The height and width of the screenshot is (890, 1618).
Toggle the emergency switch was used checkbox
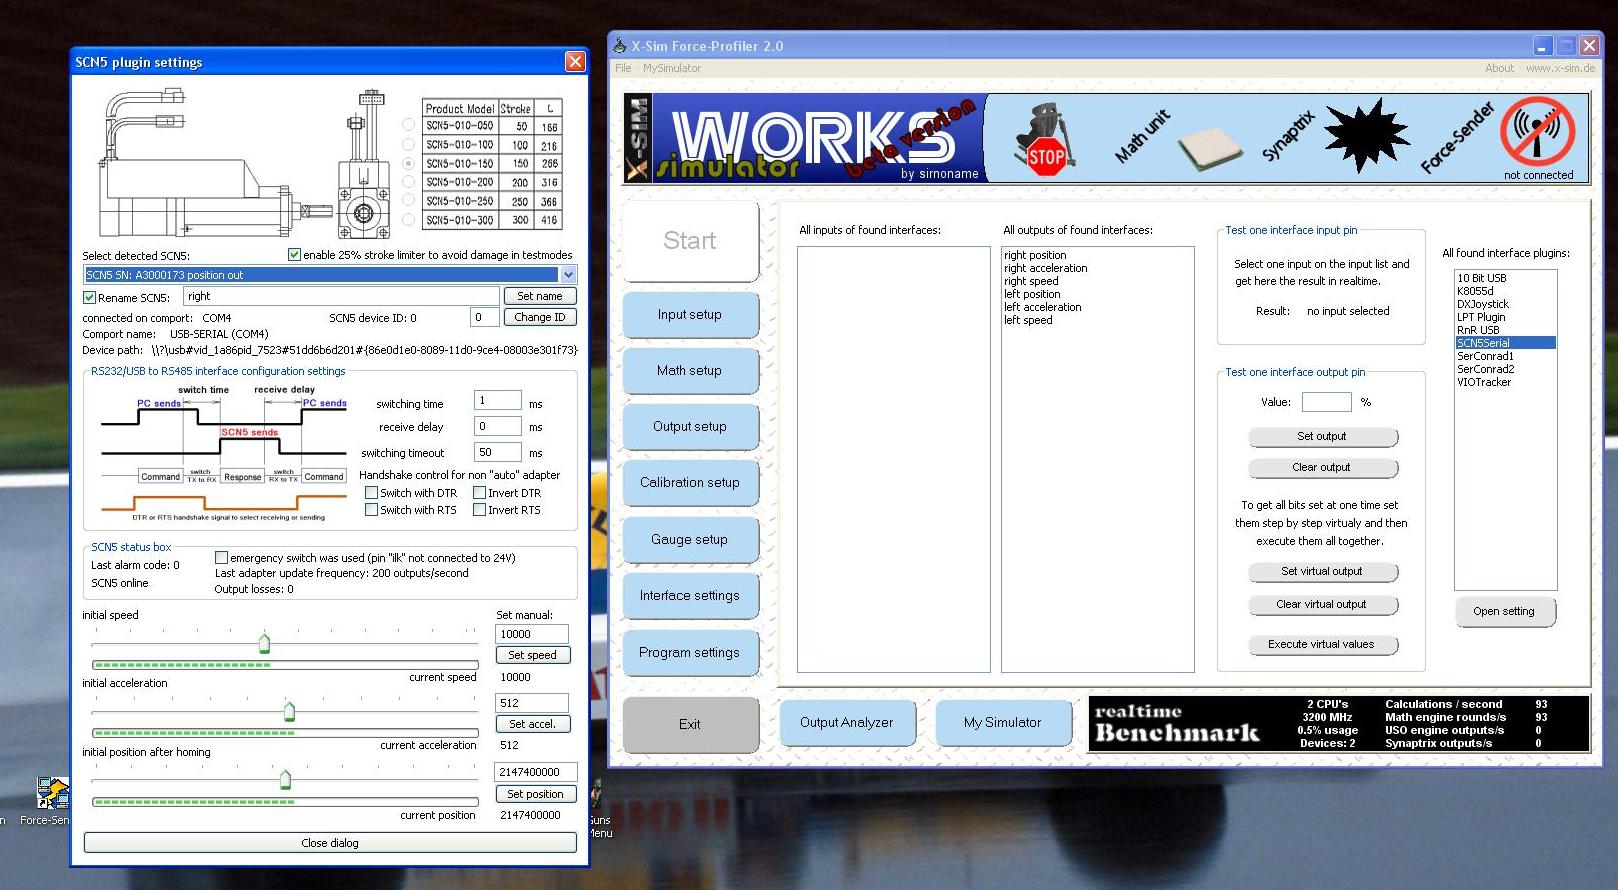tap(221, 557)
